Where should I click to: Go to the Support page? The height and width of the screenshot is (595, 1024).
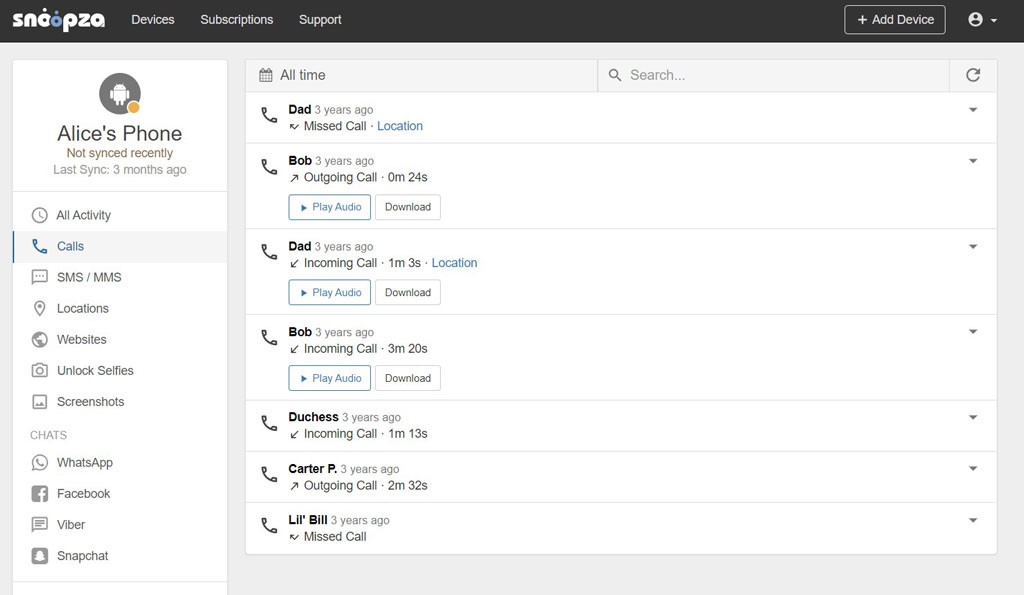(320, 20)
